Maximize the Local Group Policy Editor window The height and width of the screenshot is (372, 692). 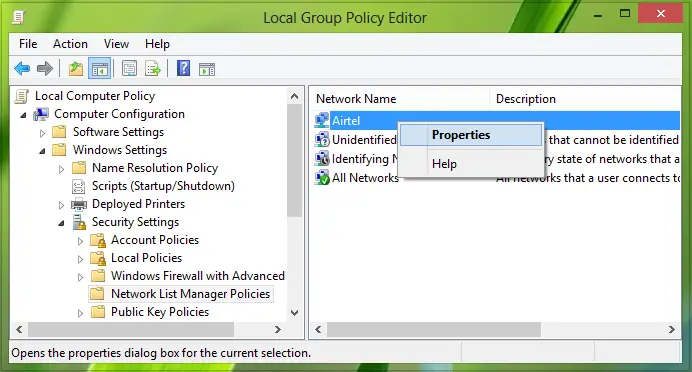625,14
